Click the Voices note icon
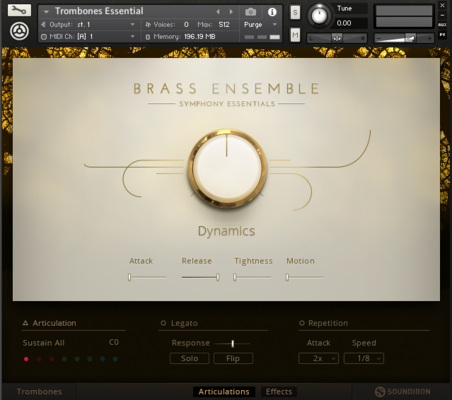The width and height of the screenshot is (452, 400). tap(148, 24)
